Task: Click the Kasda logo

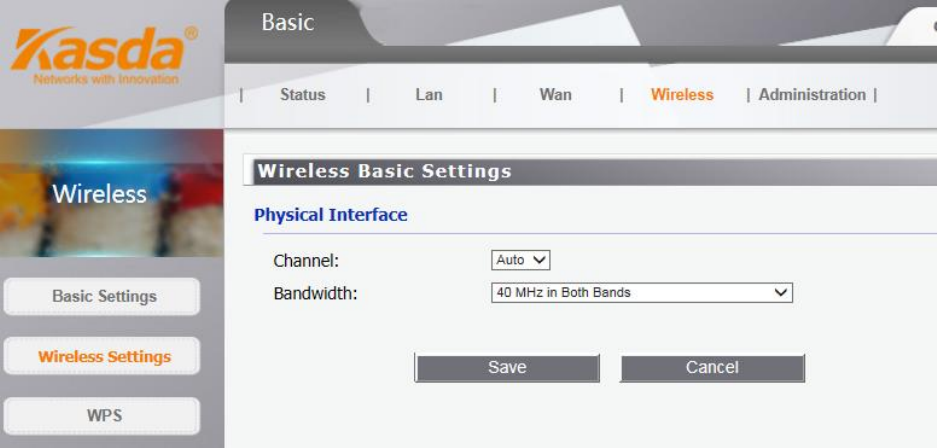Action: point(104,50)
